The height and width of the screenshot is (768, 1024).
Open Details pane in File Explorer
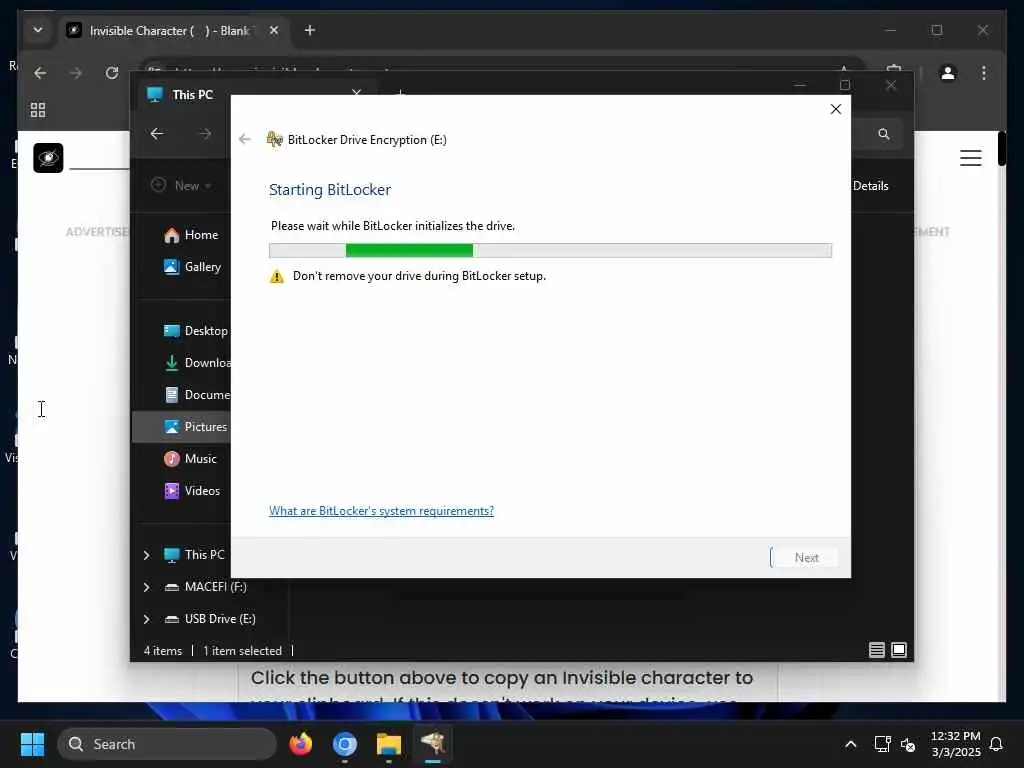(x=871, y=185)
